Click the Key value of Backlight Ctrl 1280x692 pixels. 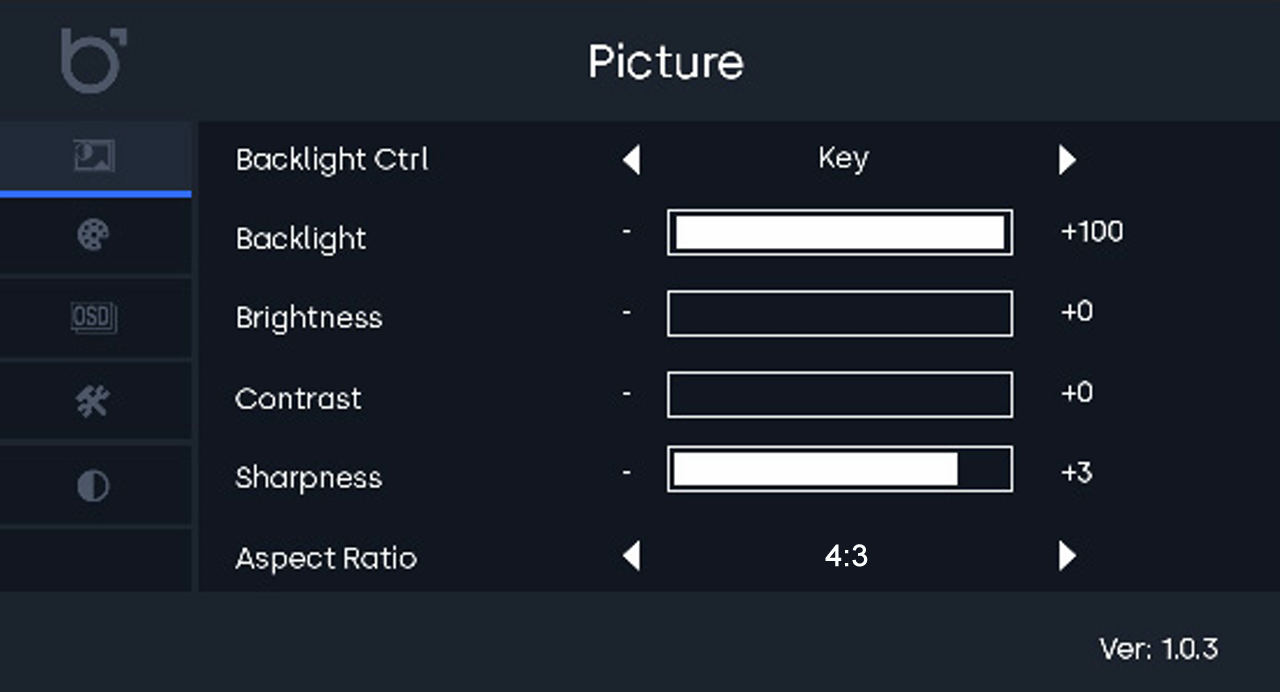tap(843, 159)
